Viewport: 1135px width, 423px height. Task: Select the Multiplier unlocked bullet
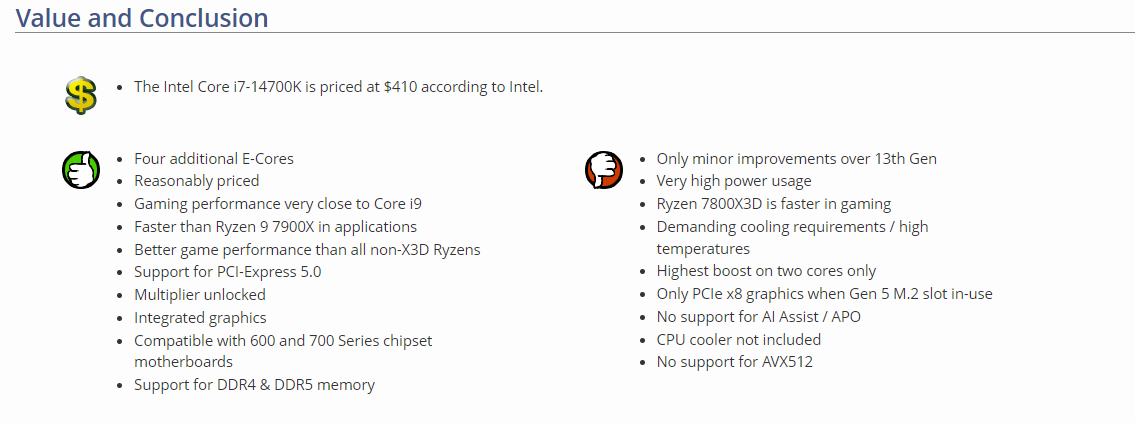pyautogui.click(x=199, y=295)
